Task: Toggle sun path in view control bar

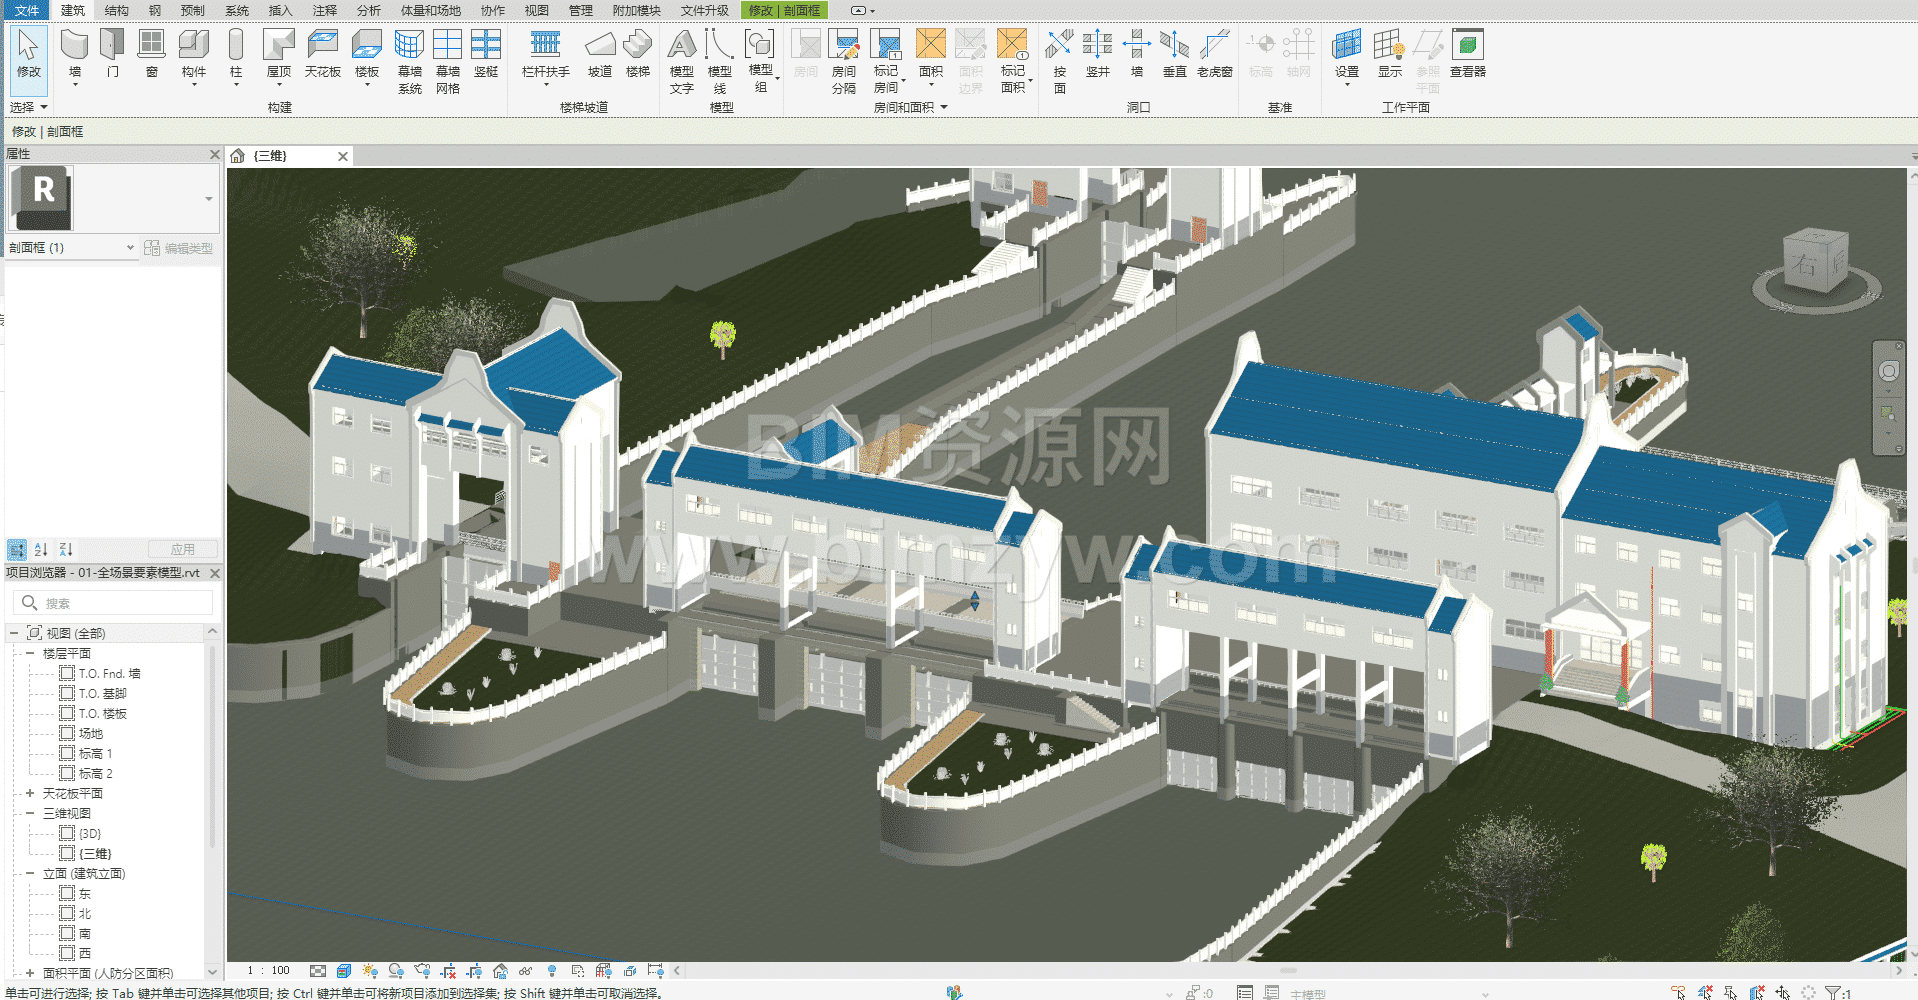Action: click(x=370, y=971)
